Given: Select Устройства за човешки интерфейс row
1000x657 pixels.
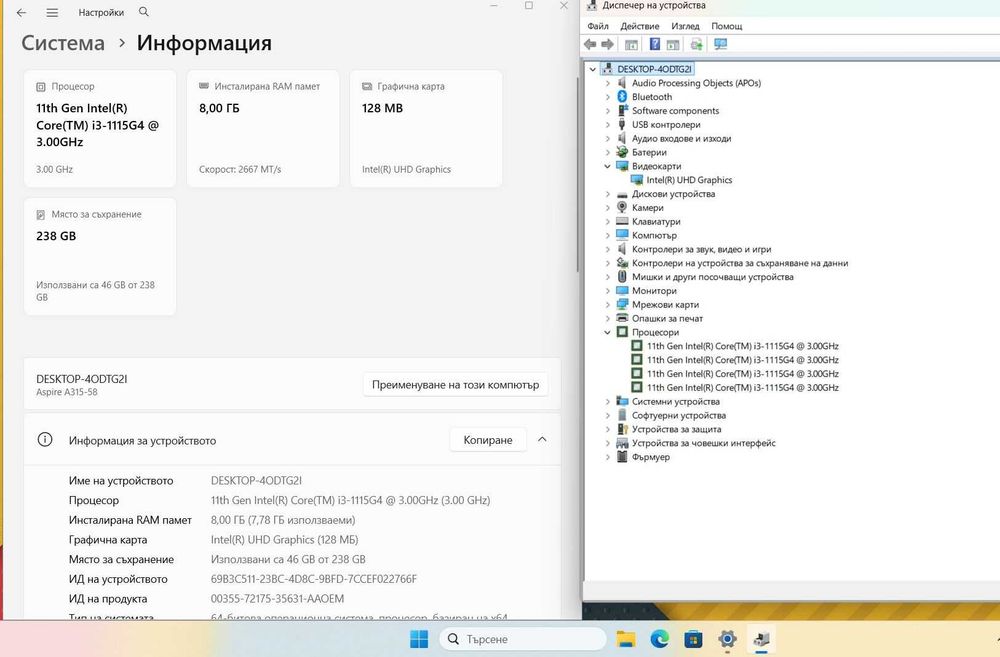Looking at the screenshot, I should tap(703, 443).
